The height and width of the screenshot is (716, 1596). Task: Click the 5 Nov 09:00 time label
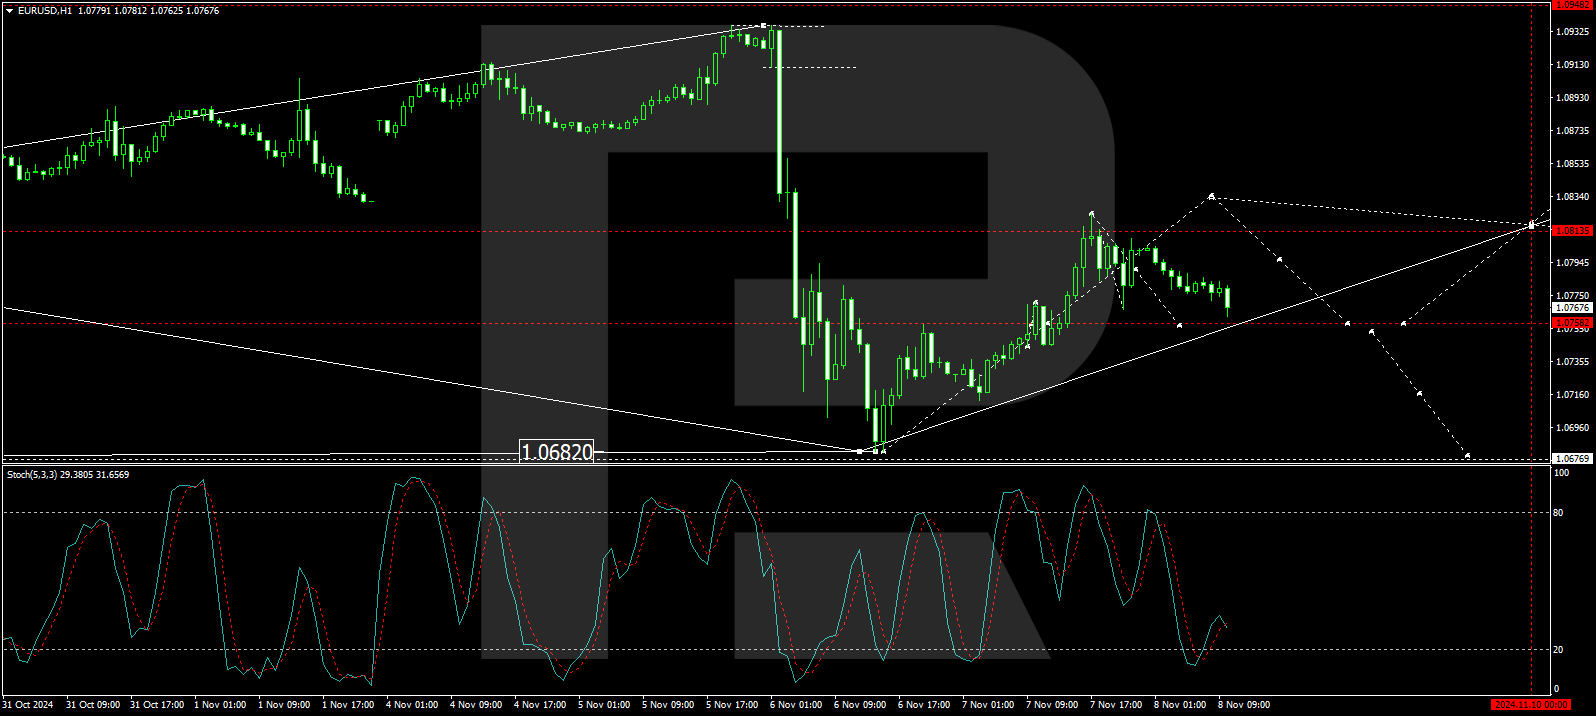668,705
